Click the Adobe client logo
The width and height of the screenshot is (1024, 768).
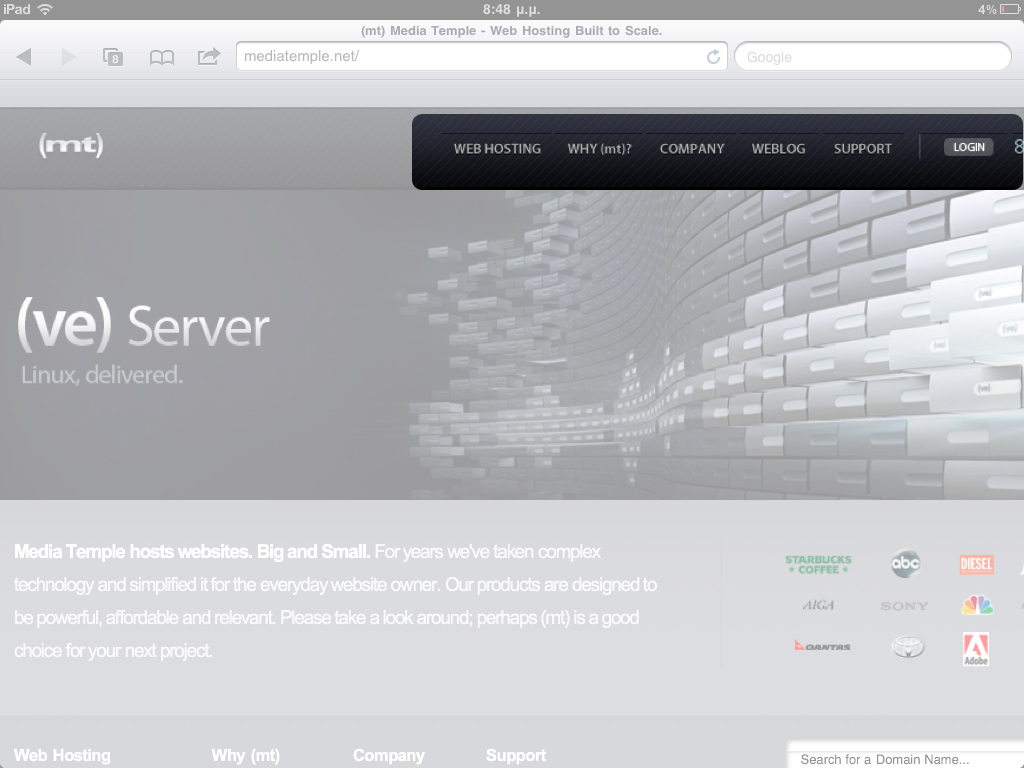[x=975, y=649]
